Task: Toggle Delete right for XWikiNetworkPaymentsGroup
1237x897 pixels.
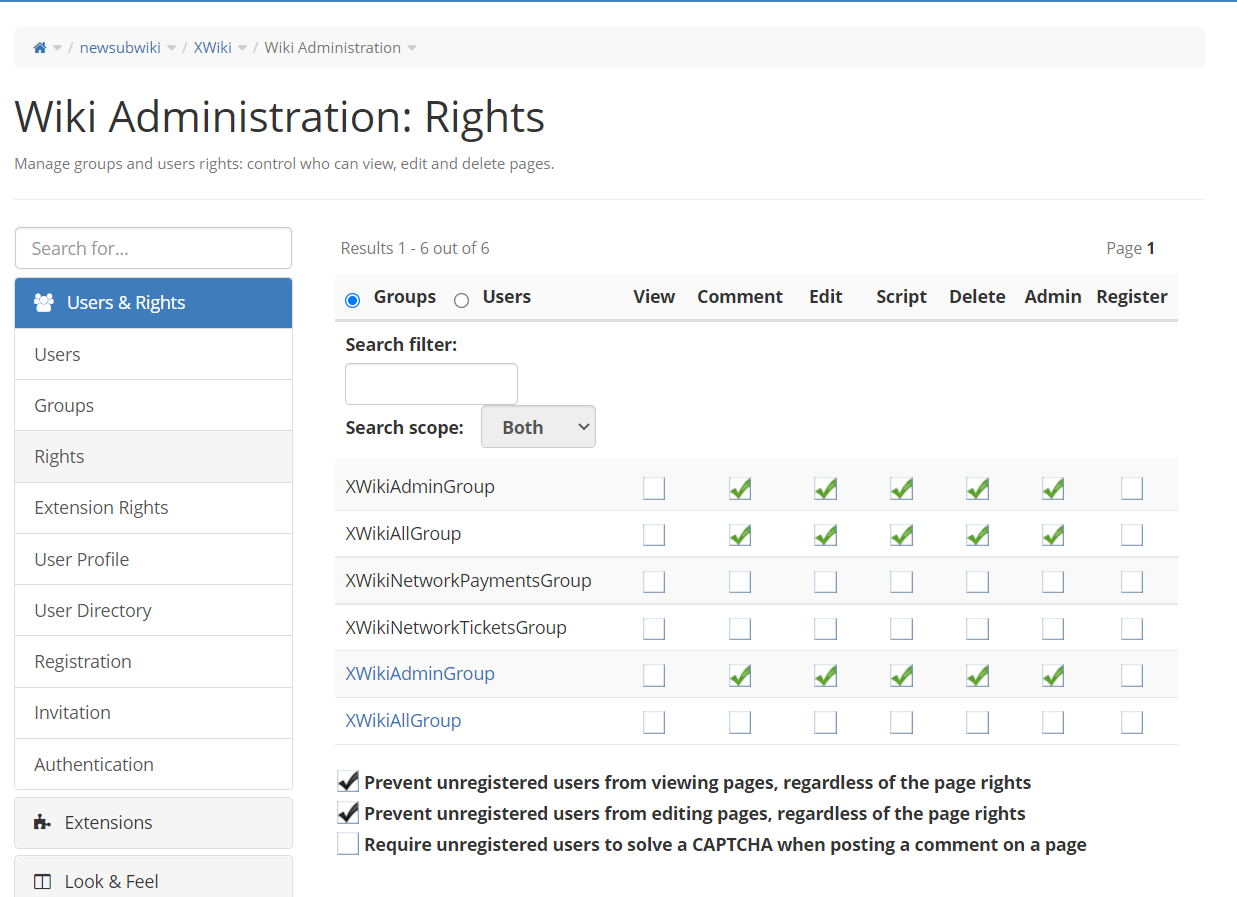Action: click(977, 581)
